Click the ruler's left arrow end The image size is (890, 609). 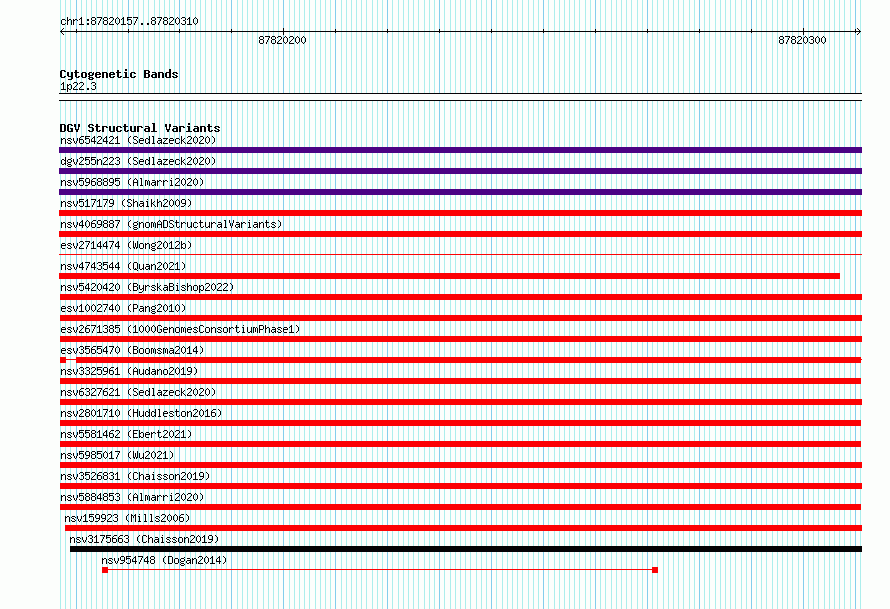62,31
